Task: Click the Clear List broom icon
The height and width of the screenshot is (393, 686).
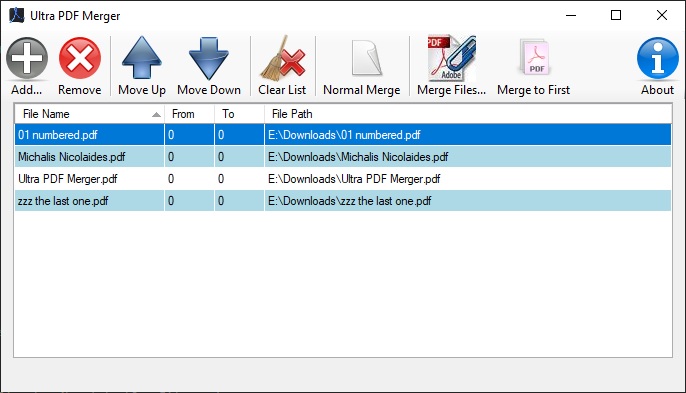Action: click(282, 58)
